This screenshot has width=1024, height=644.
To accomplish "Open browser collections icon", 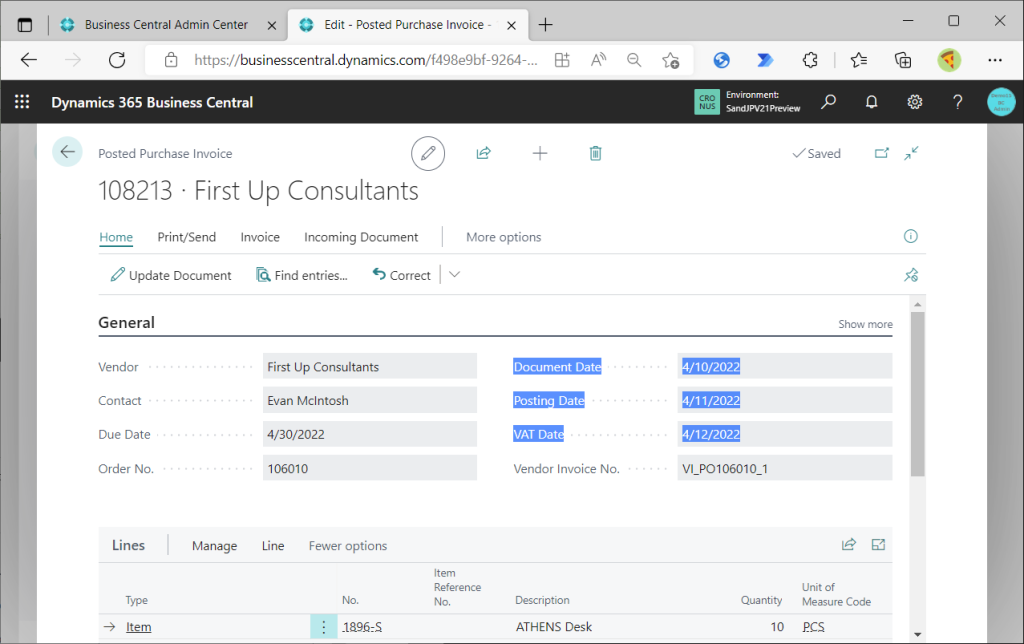I will [x=903, y=60].
